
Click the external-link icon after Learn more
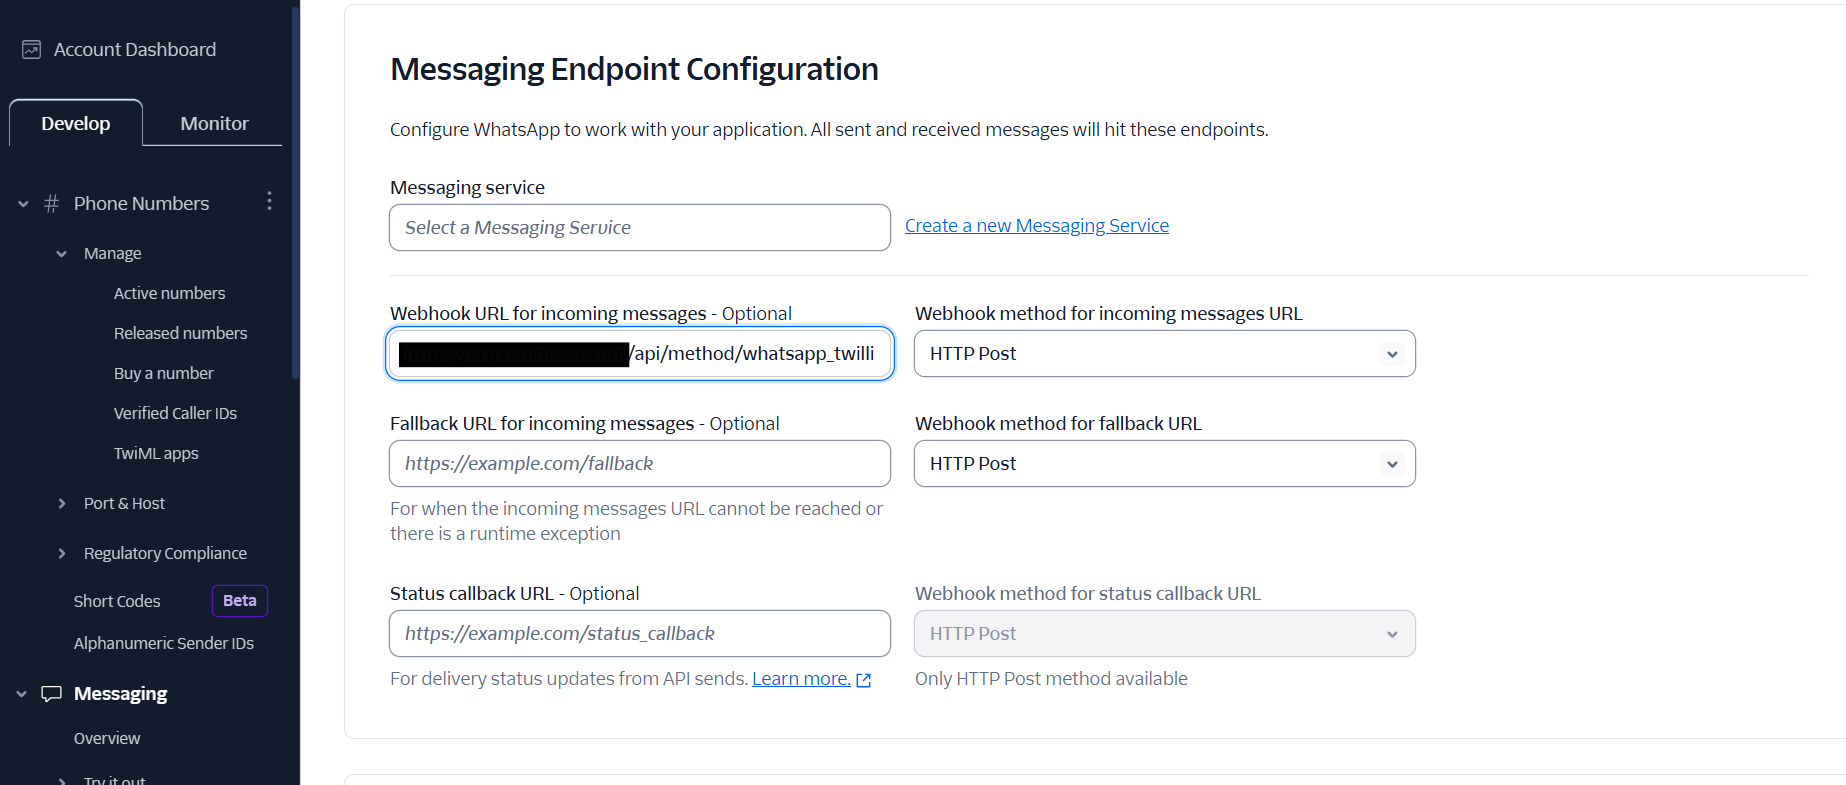[x=864, y=679]
